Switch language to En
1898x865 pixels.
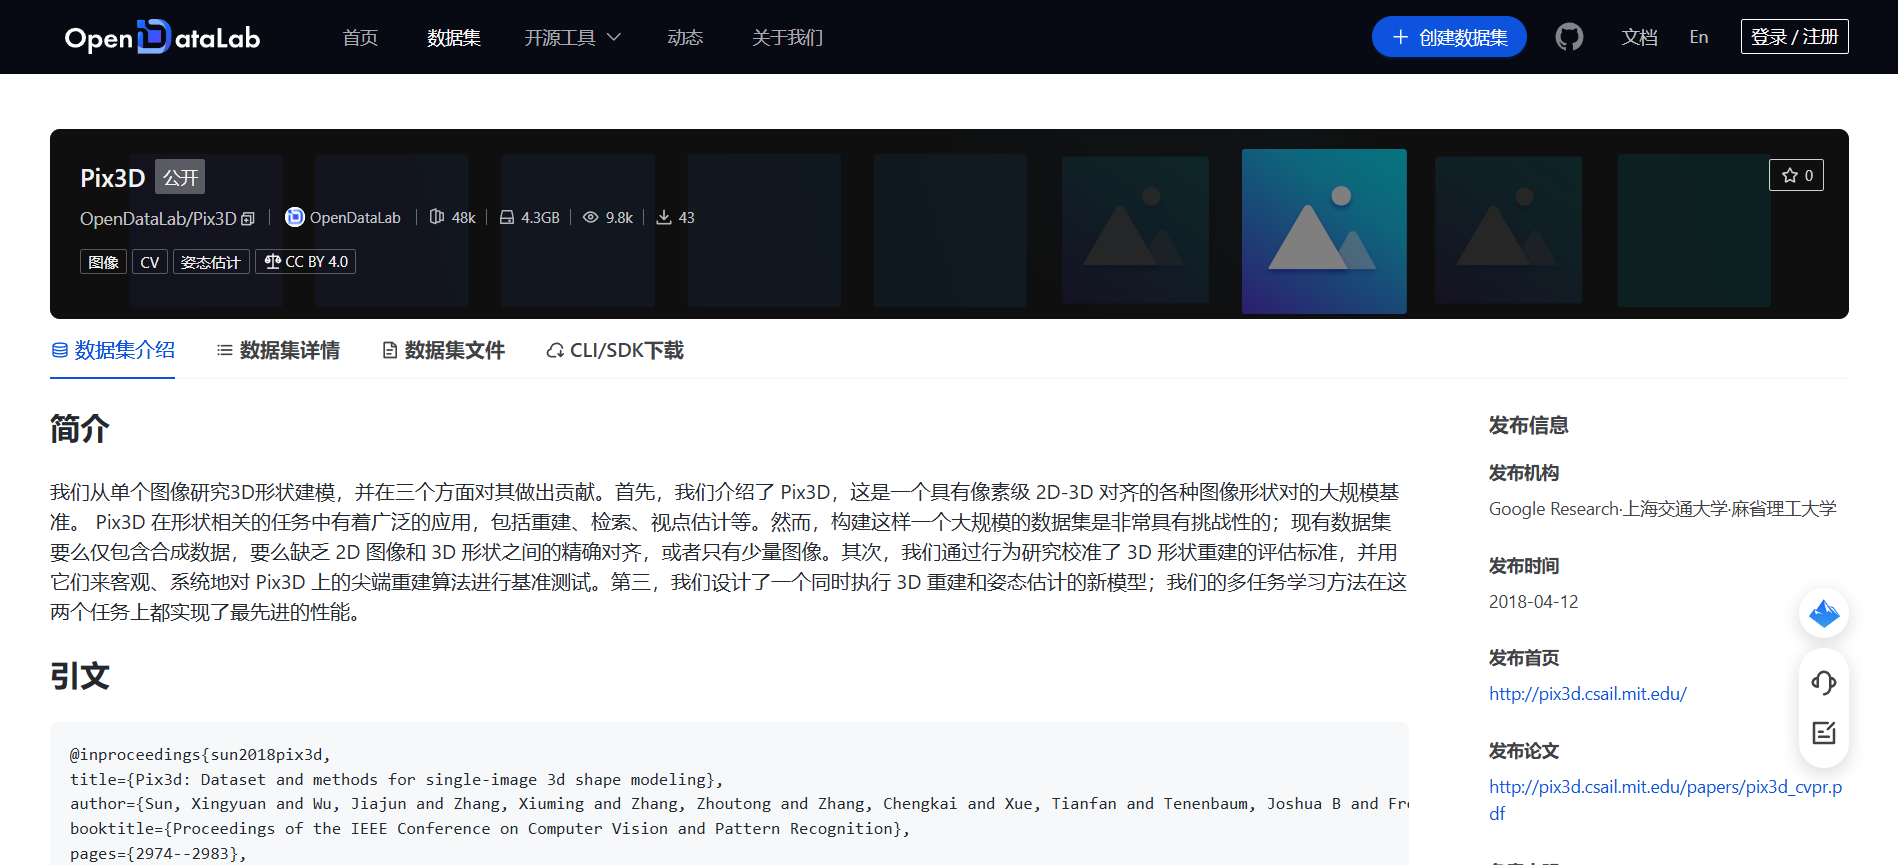pyautogui.click(x=1699, y=37)
